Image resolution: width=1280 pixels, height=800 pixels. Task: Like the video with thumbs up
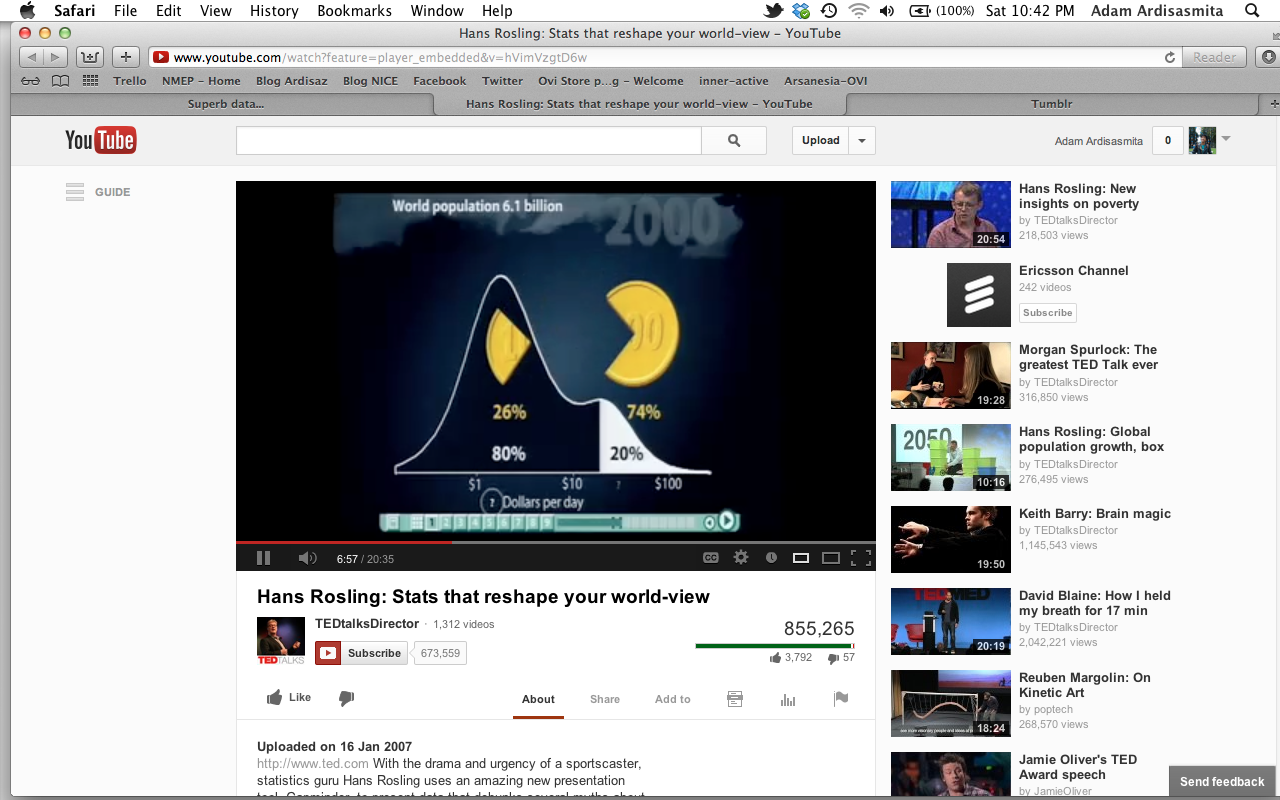tap(289, 698)
